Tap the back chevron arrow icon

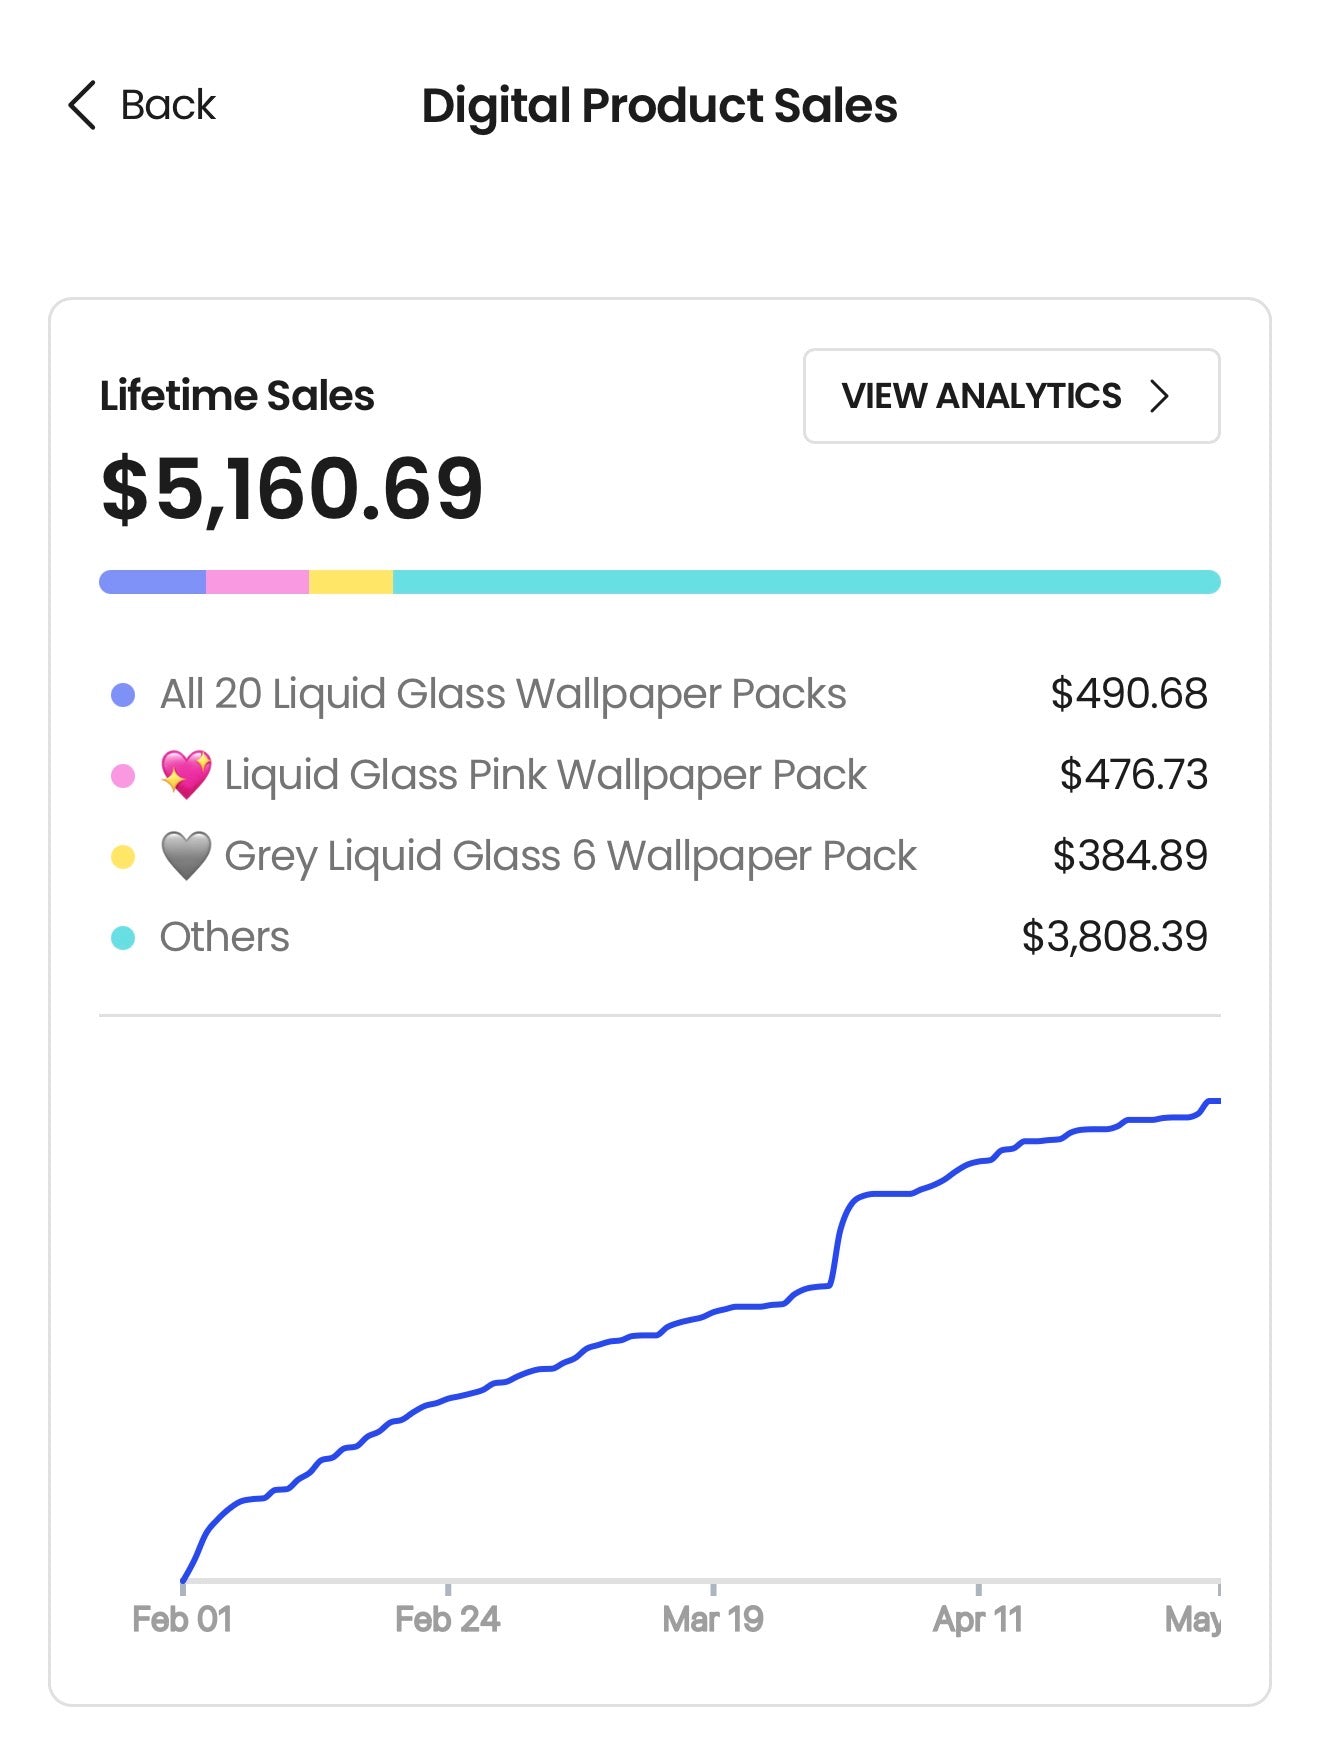pos(82,105)
